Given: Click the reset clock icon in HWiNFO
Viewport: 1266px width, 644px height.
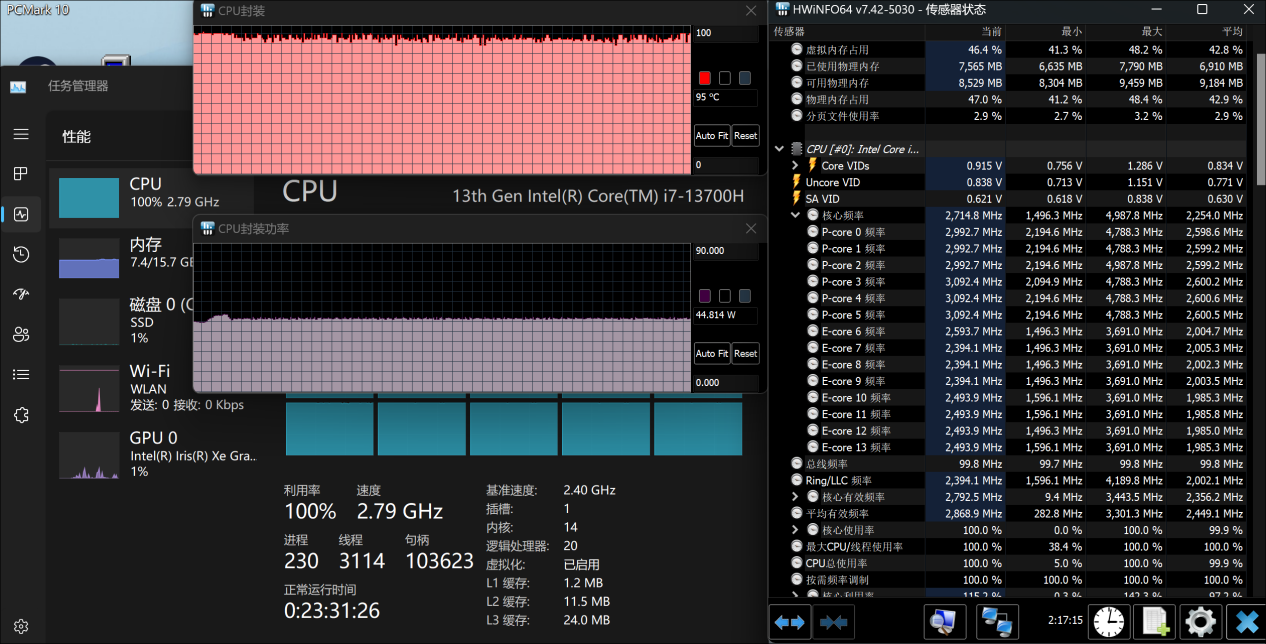Looking at the screenshot, I should [x=1108, y=621].
